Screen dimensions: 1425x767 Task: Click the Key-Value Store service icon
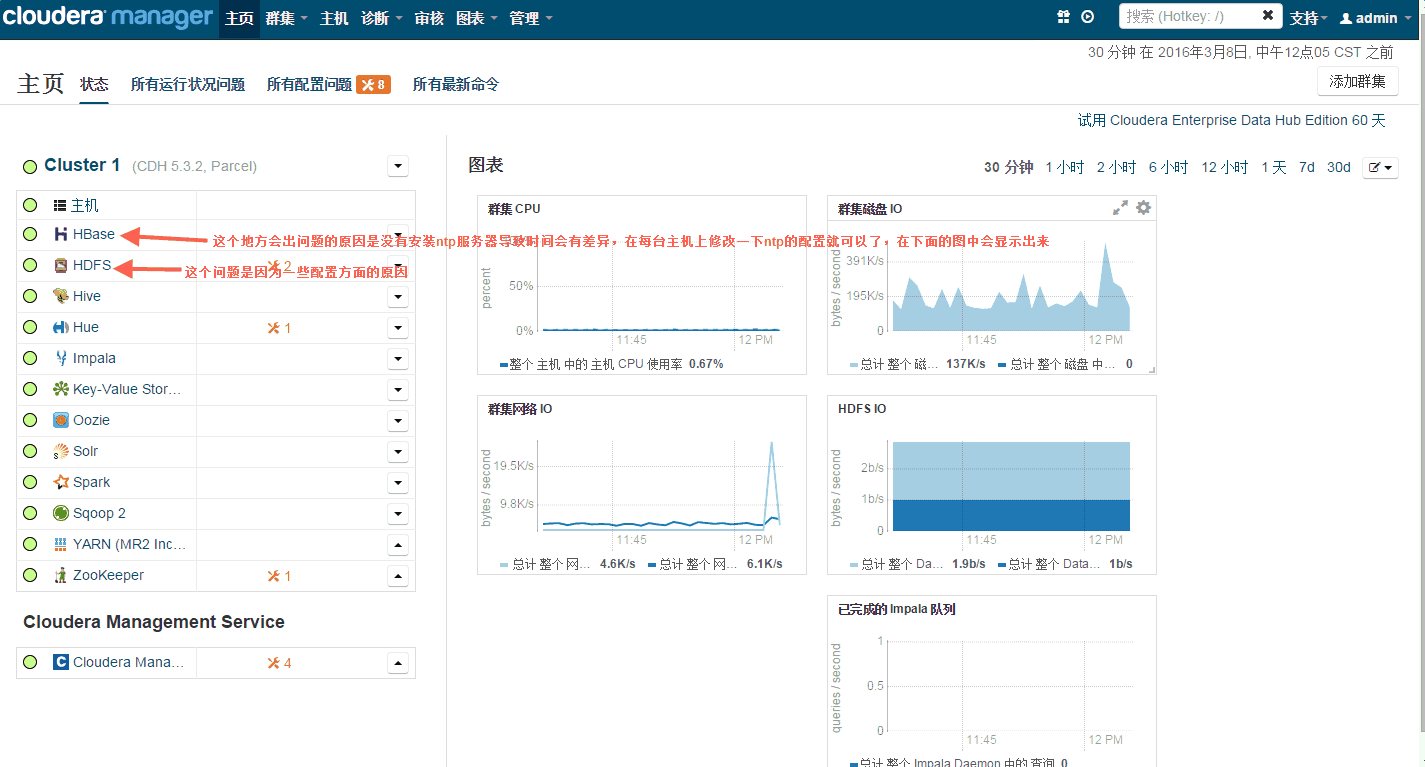tap(61, 389)
